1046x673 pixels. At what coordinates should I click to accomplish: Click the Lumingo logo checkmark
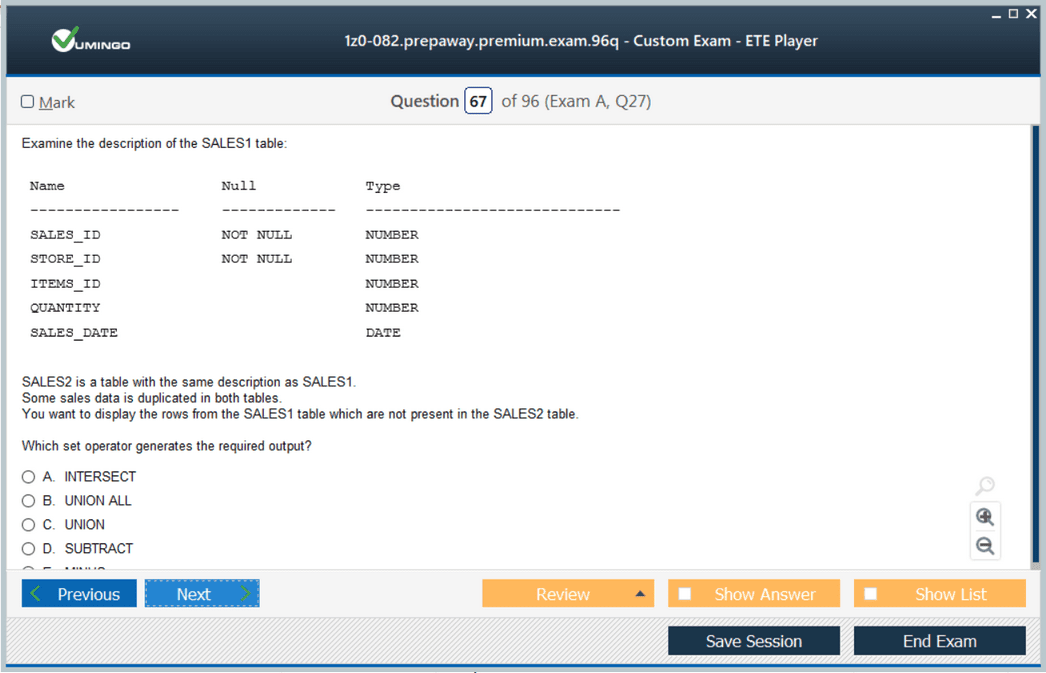(65, 39)
